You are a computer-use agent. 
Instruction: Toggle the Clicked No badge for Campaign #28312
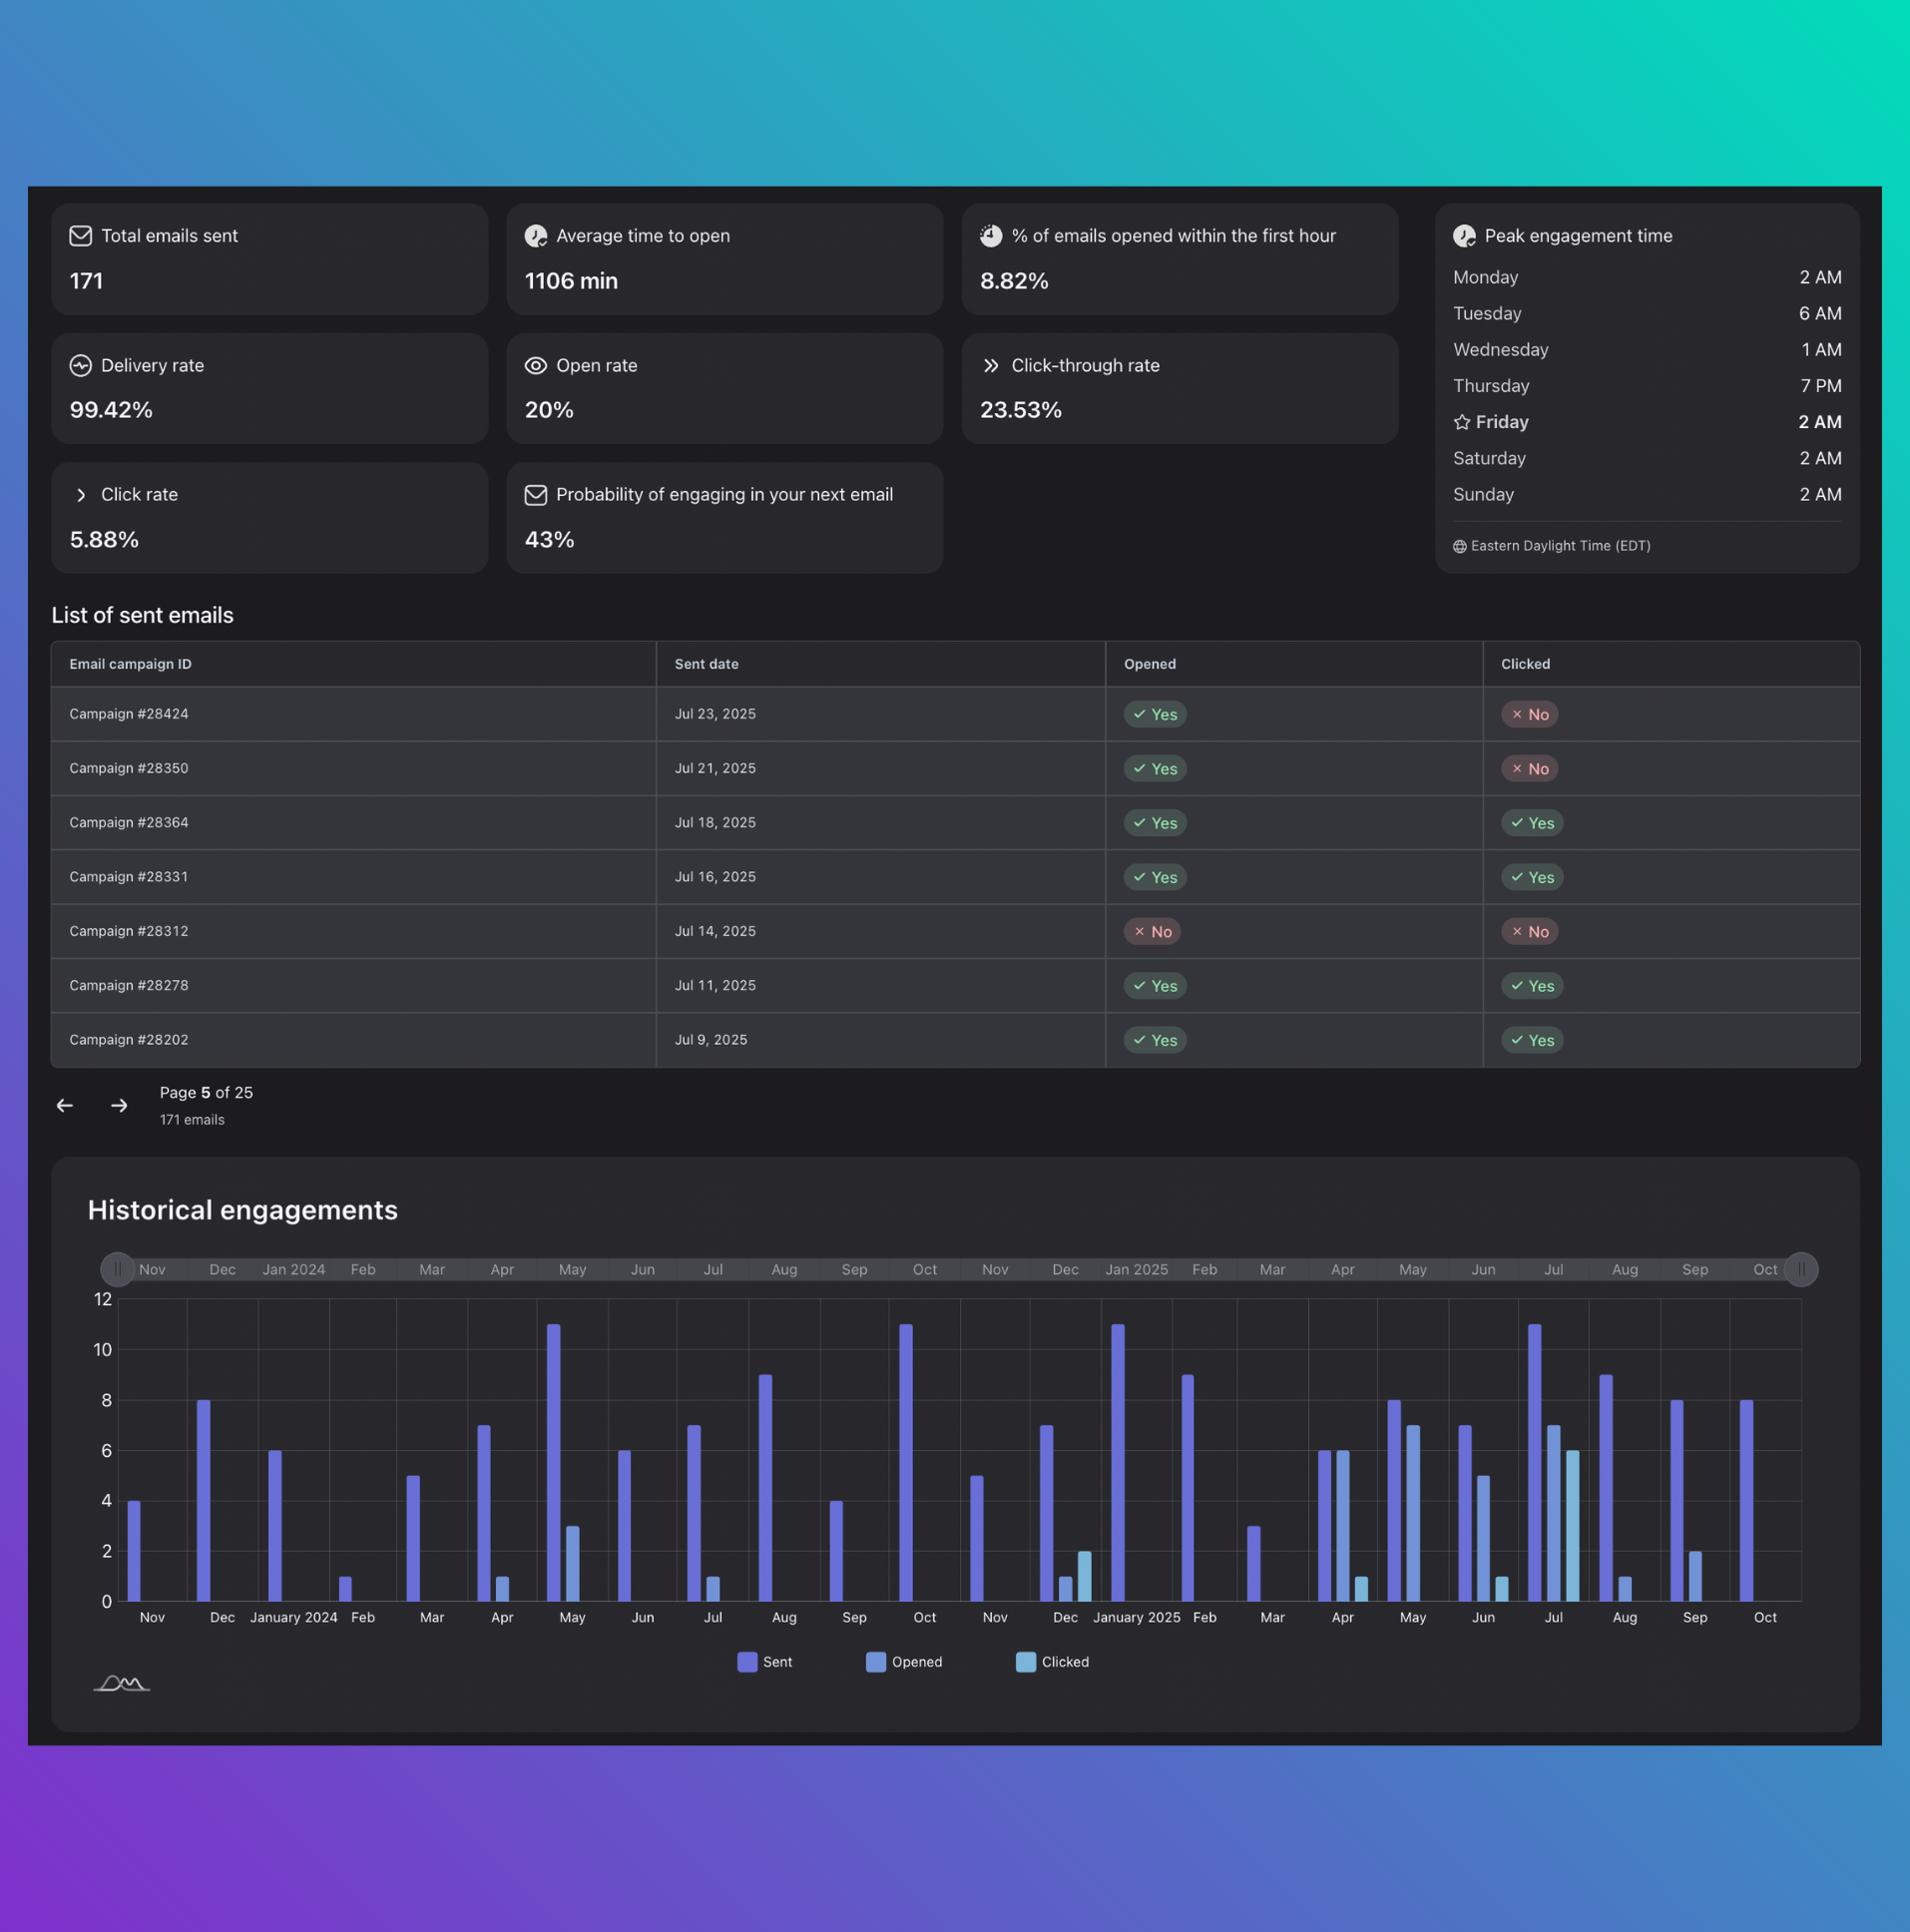(x=1529, y=931)
